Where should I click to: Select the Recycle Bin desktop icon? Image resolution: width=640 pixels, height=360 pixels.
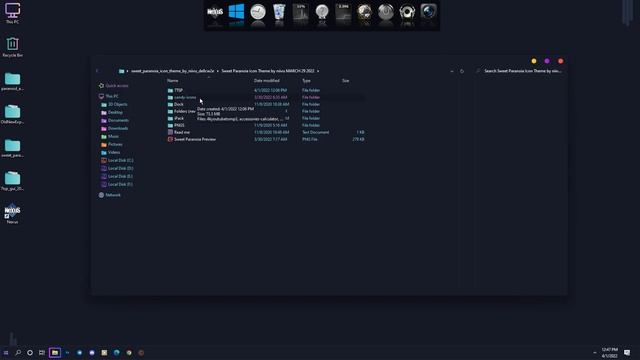click(x=12, y=47)
